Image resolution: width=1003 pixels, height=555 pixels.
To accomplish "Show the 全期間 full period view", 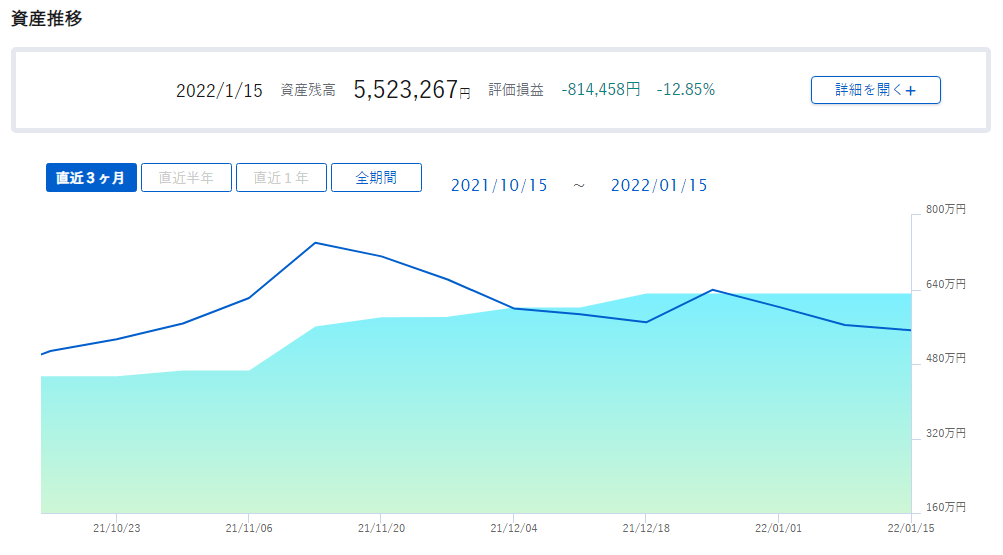I will point(376,178).
